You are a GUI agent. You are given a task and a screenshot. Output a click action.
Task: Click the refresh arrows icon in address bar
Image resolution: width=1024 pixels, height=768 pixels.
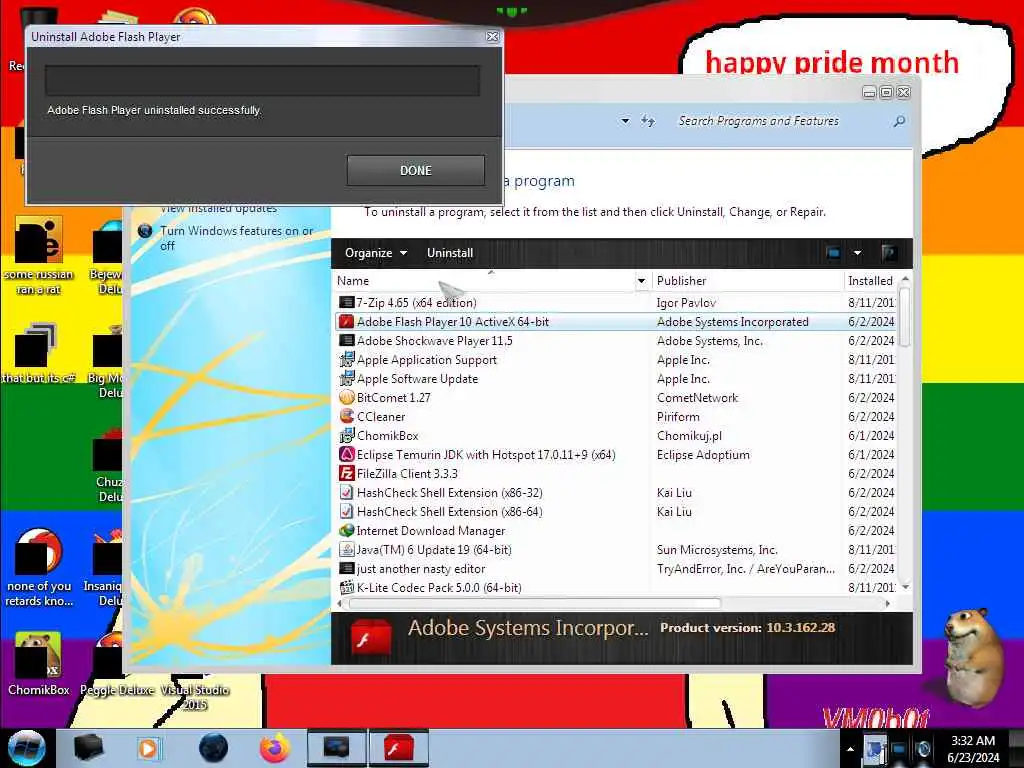pos(647,121)
